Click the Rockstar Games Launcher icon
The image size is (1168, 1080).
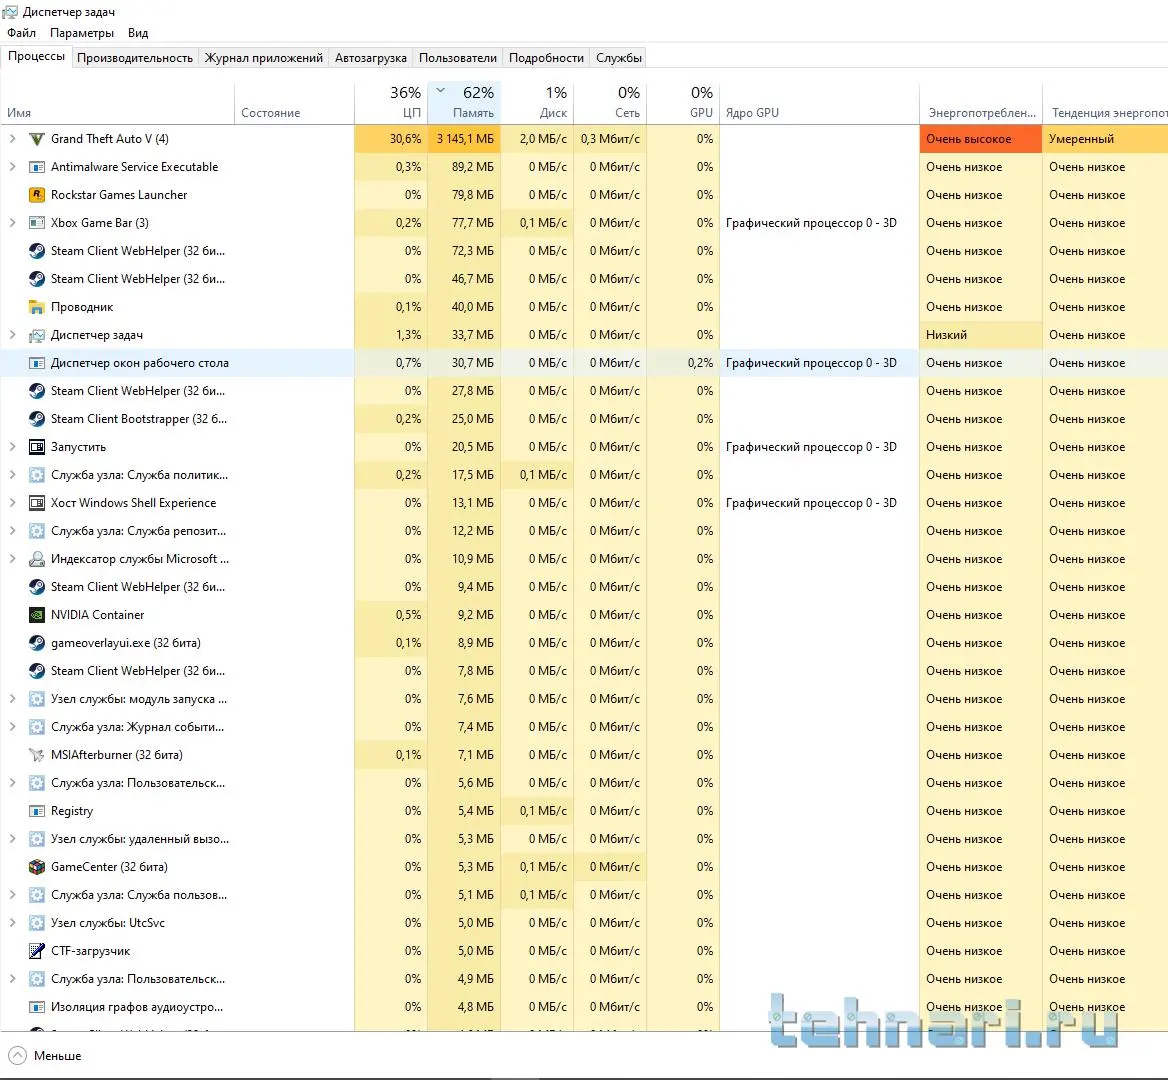click(36, 195)
